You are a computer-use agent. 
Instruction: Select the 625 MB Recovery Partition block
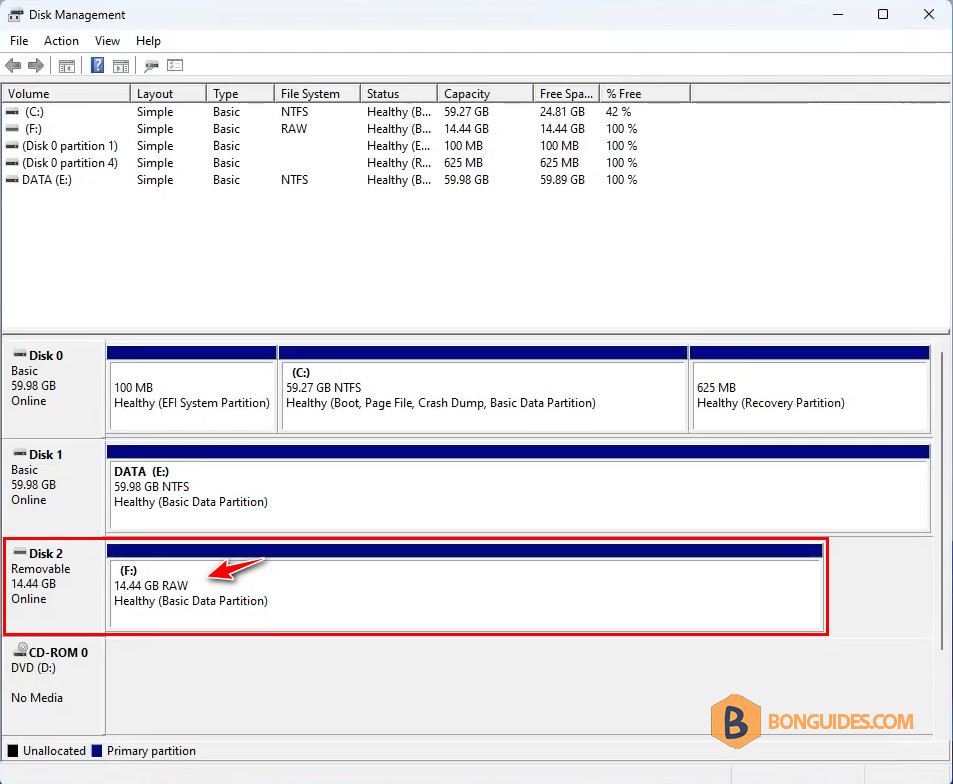click(810, 390)
